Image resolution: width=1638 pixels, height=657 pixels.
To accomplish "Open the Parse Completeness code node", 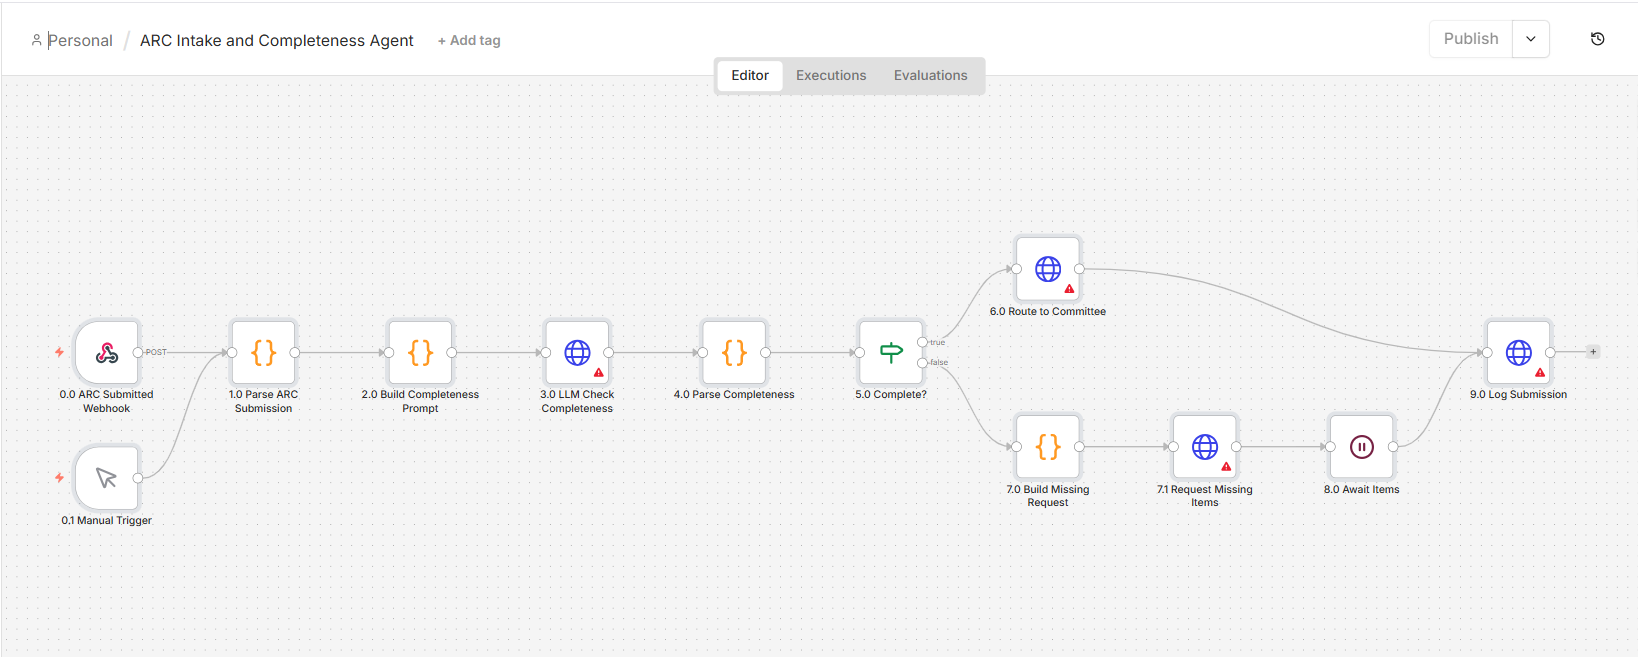I will [734, 352].
